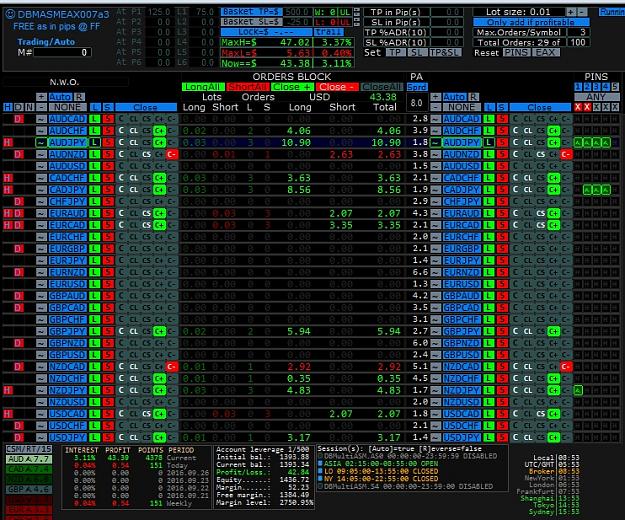Reset PINS using the PINS button
The height and width of the screenshot is (520, 625).
[x=516, y=52]
